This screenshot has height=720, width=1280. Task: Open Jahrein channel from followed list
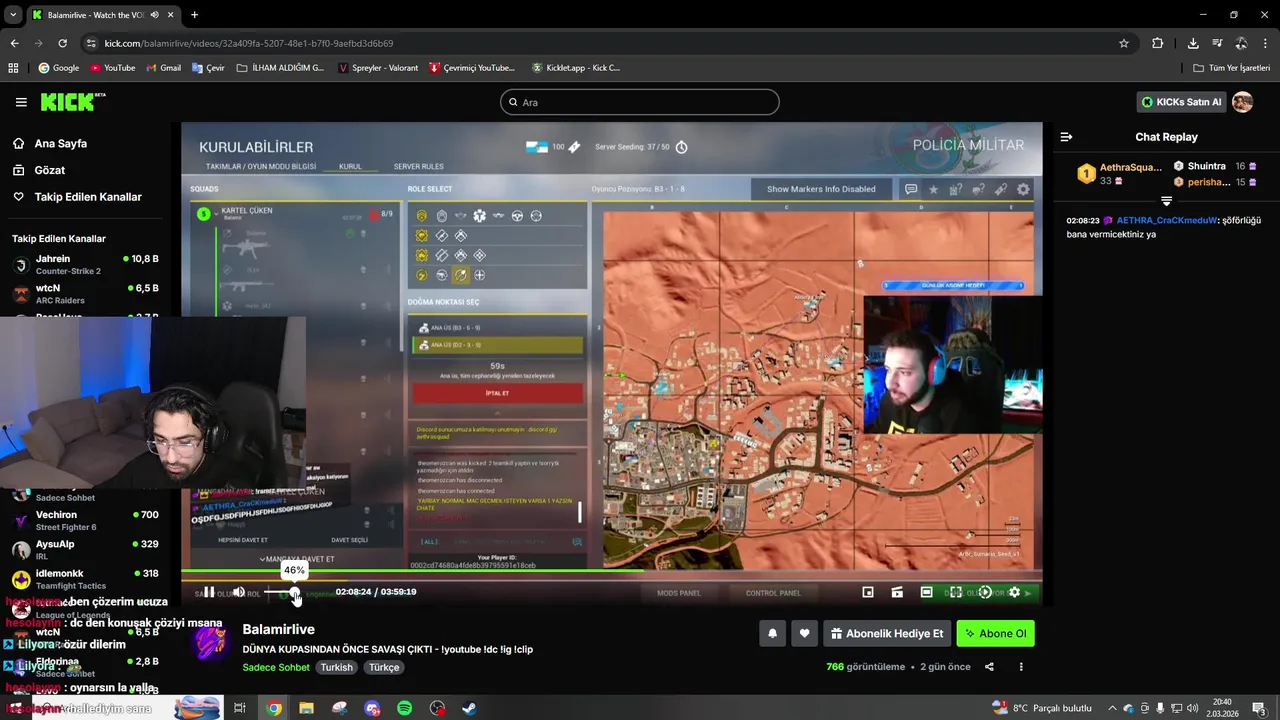click(85, 264)
